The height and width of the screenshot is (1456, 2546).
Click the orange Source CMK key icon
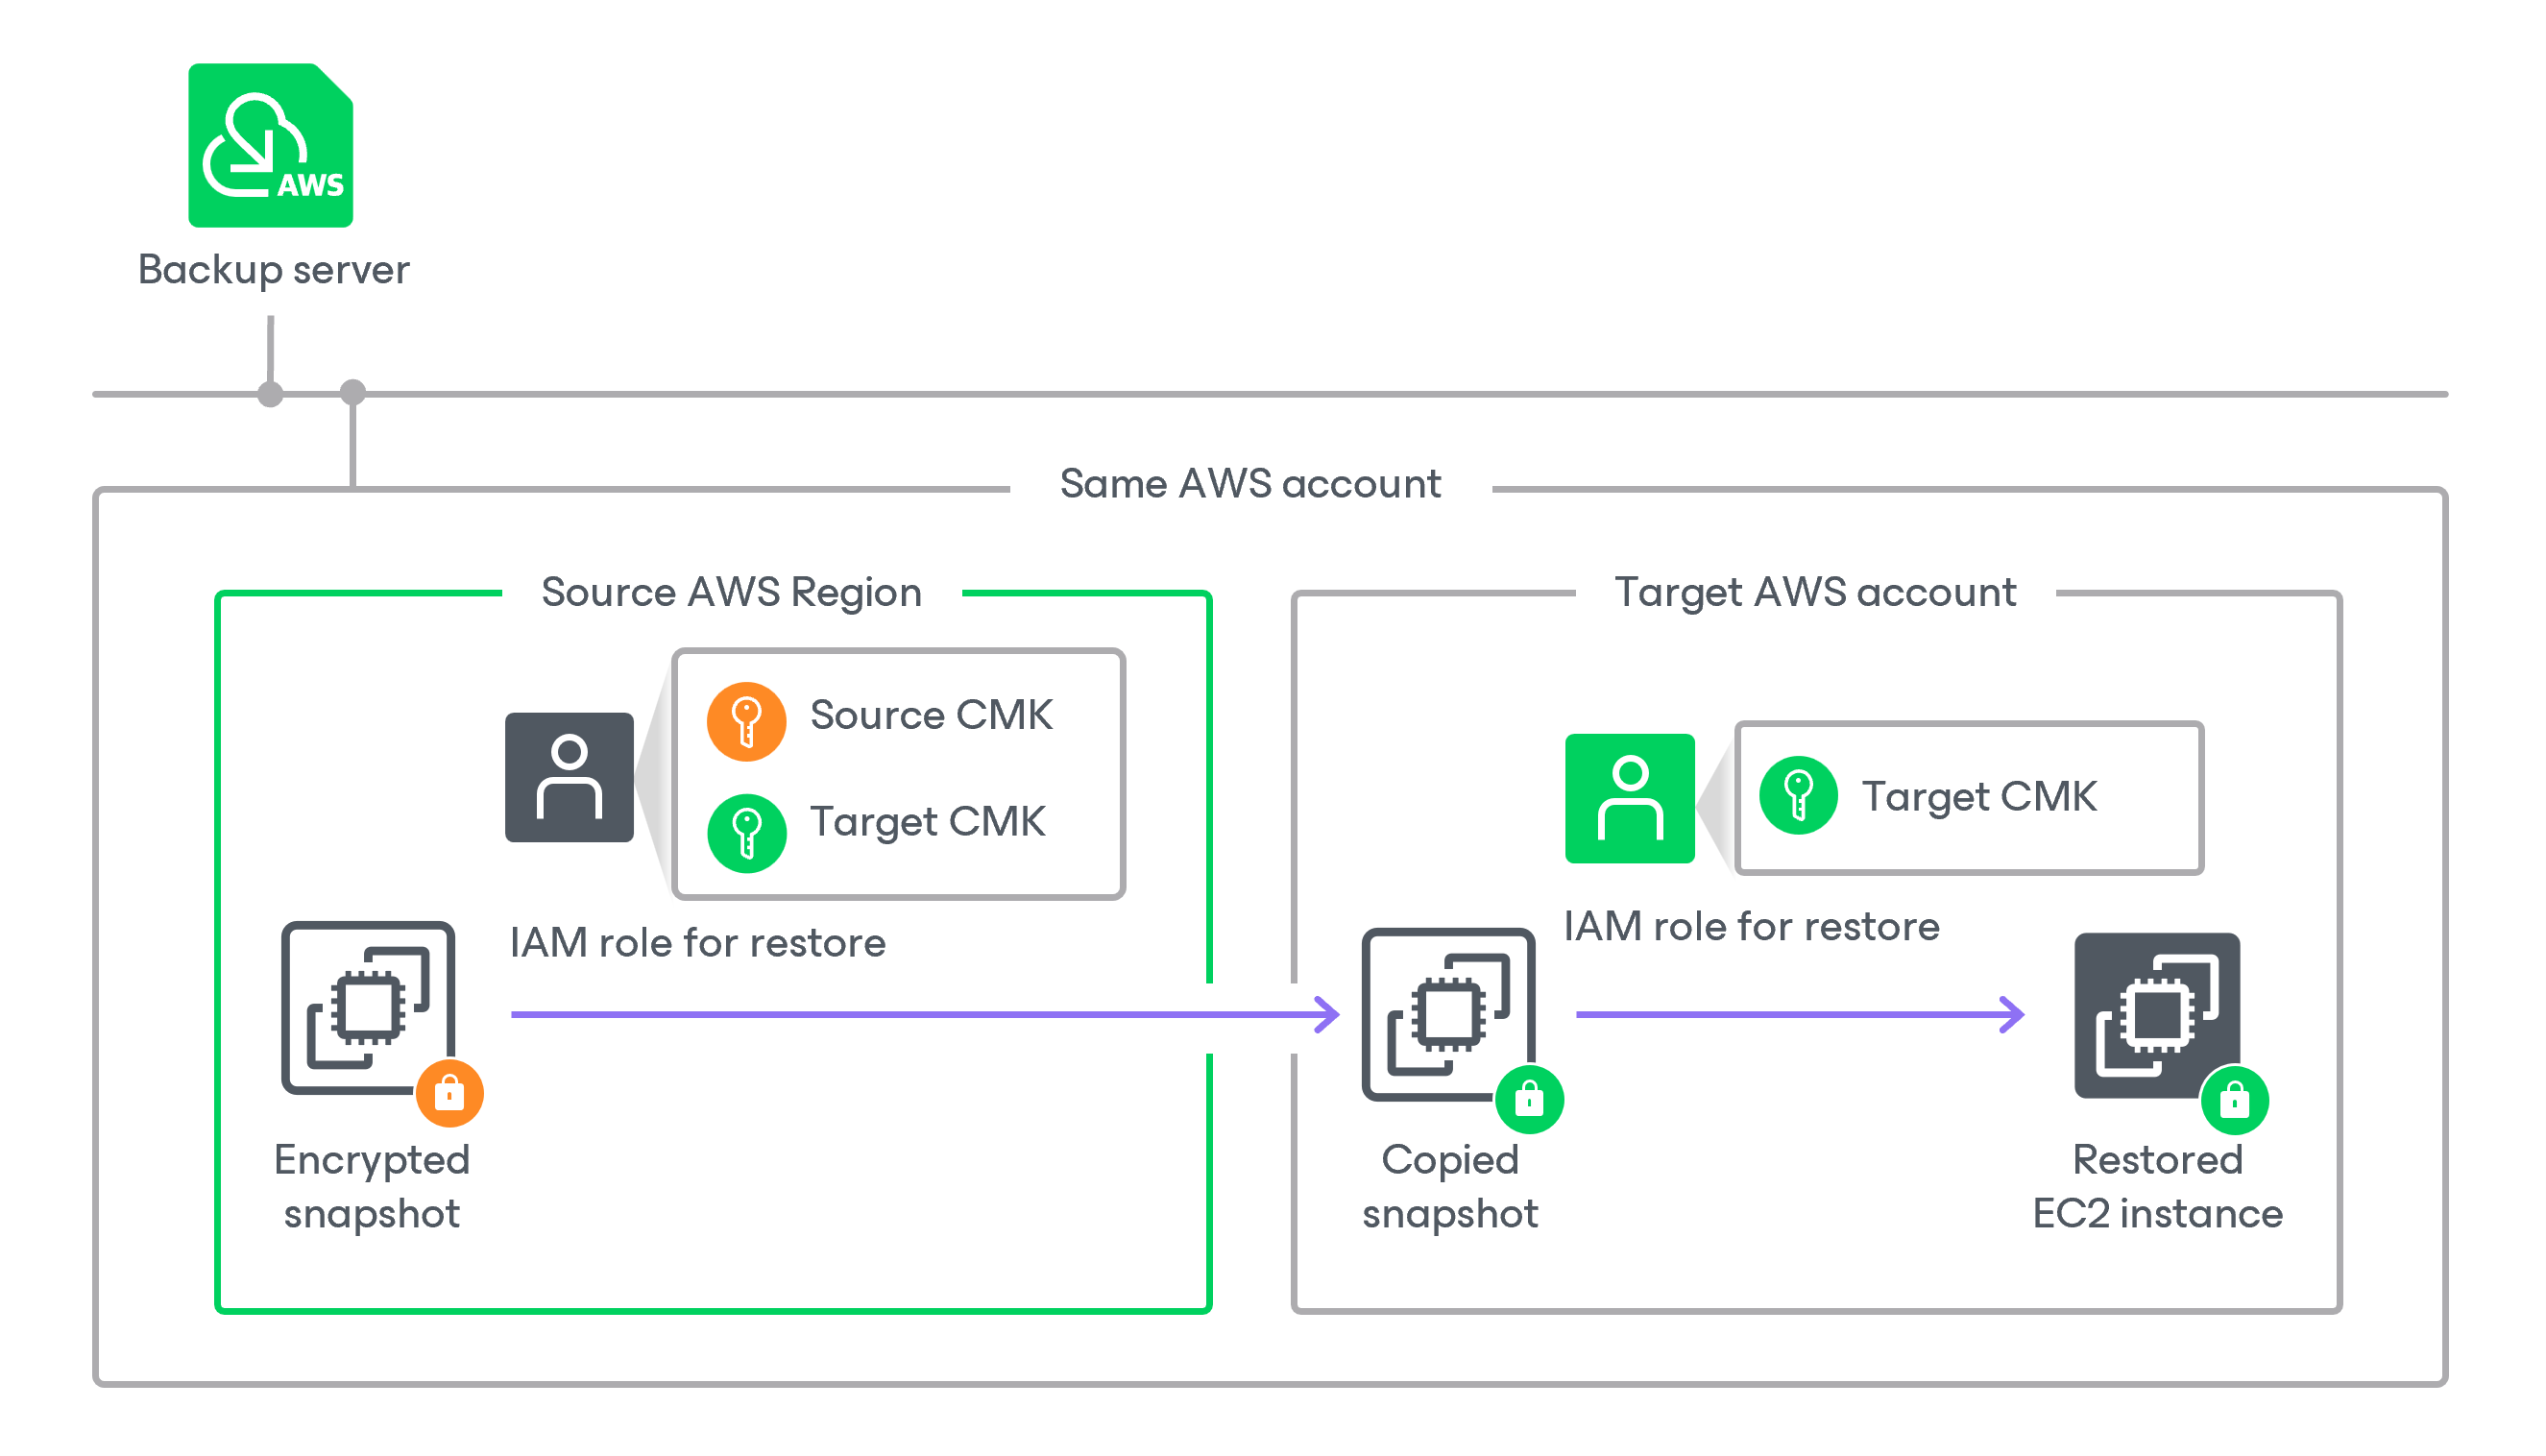(x=746, y=721)
